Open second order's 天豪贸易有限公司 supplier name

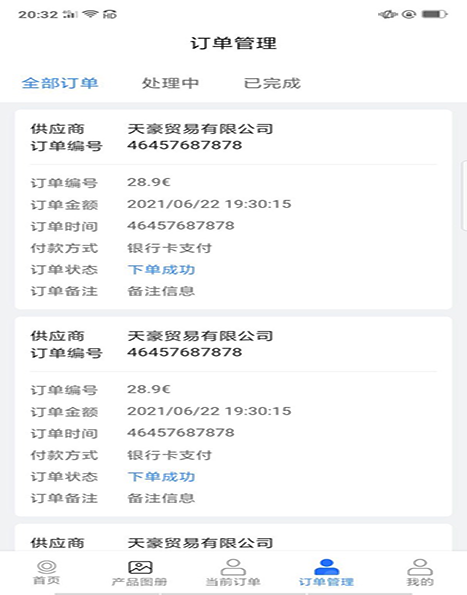click(x=200, y=336)
